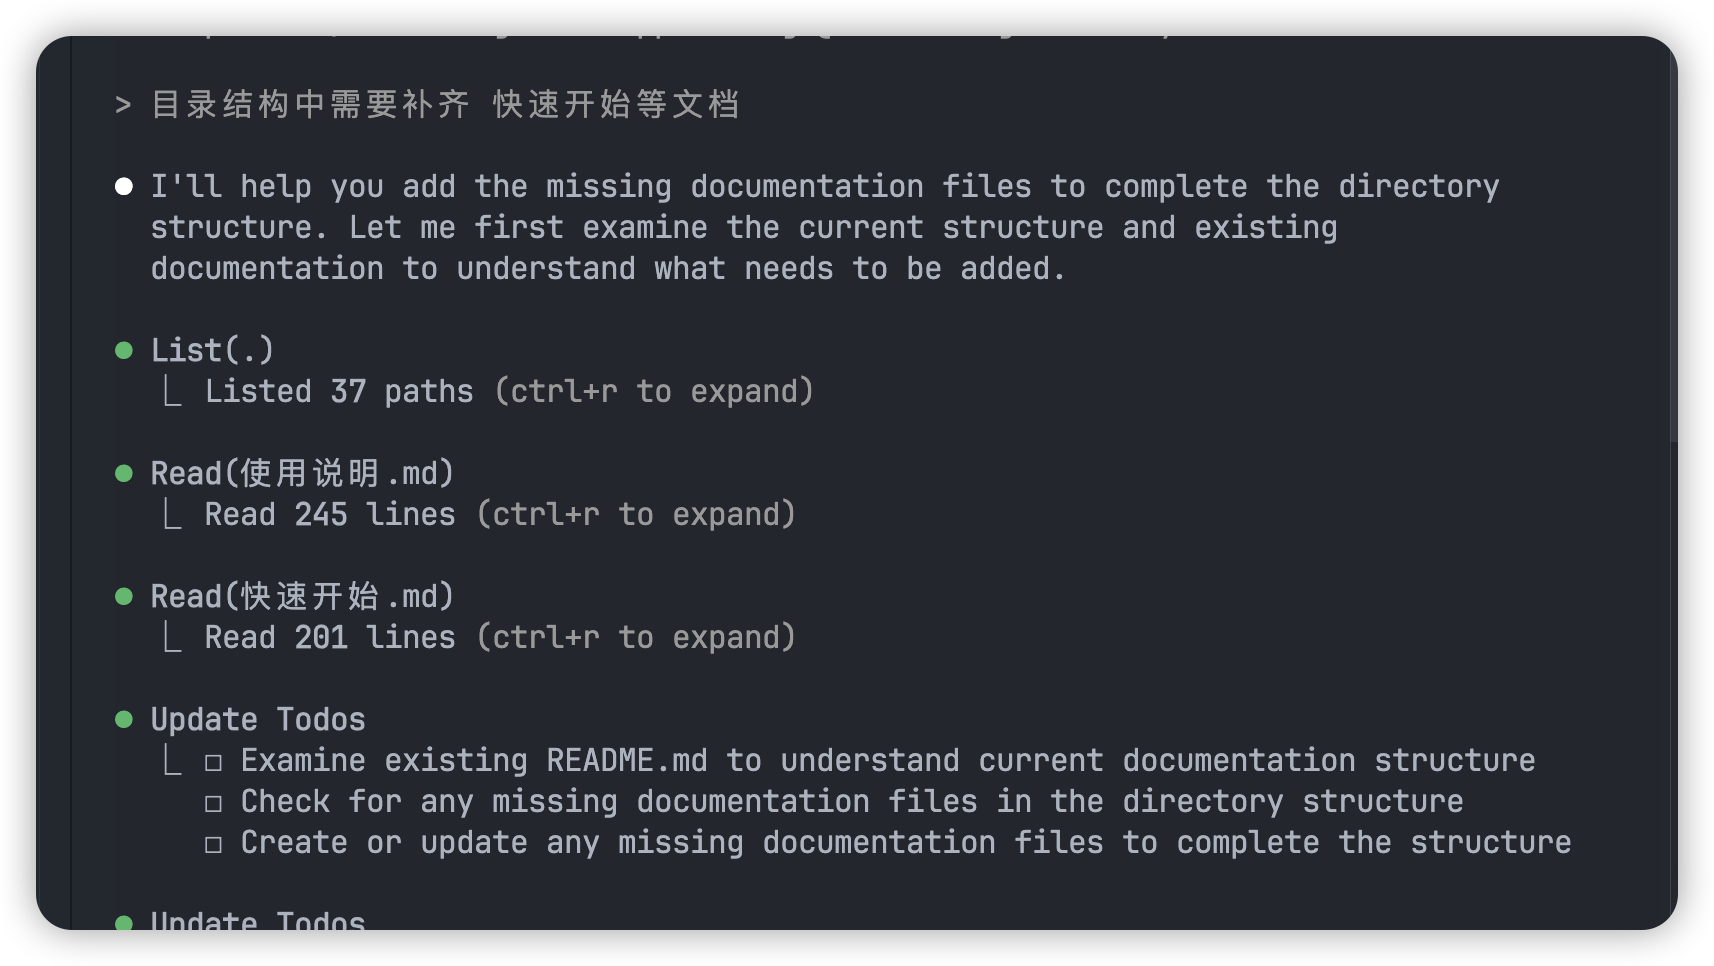Check the "Examine existing README.md" todo checkbox
Screen dimensions: 1714x966
213,762
